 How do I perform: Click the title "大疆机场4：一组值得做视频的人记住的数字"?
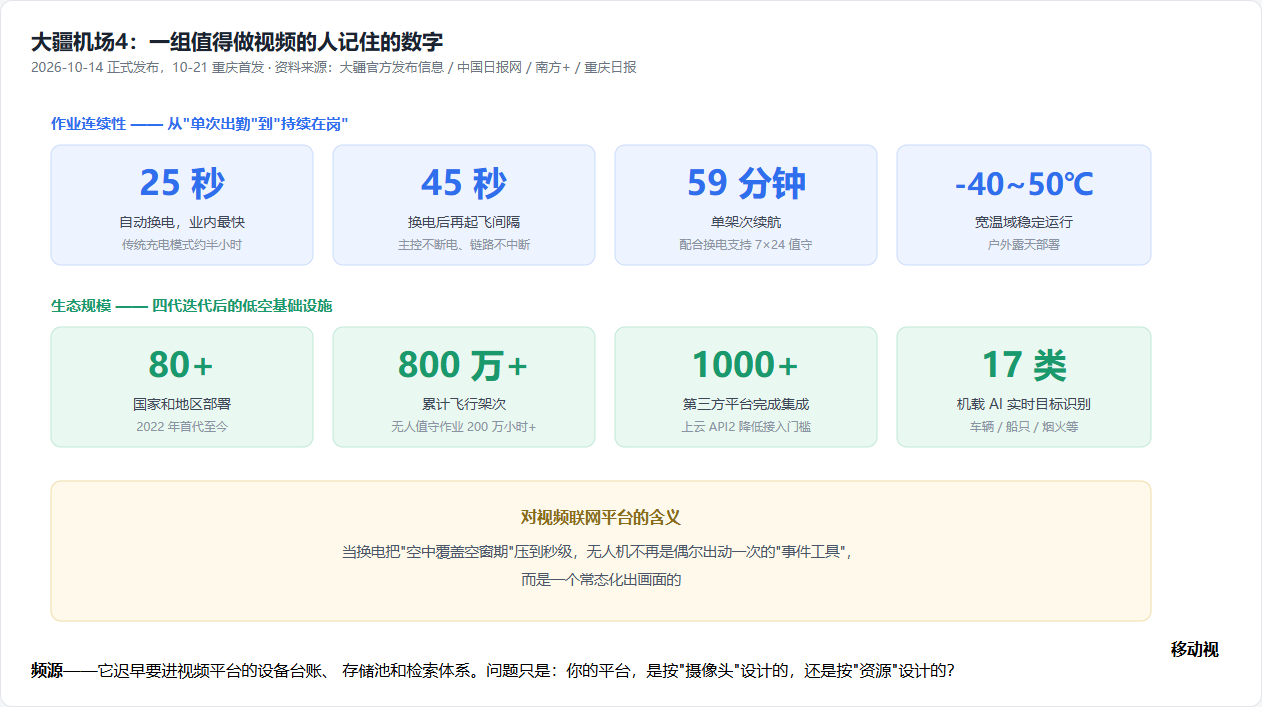coord(237,42)
